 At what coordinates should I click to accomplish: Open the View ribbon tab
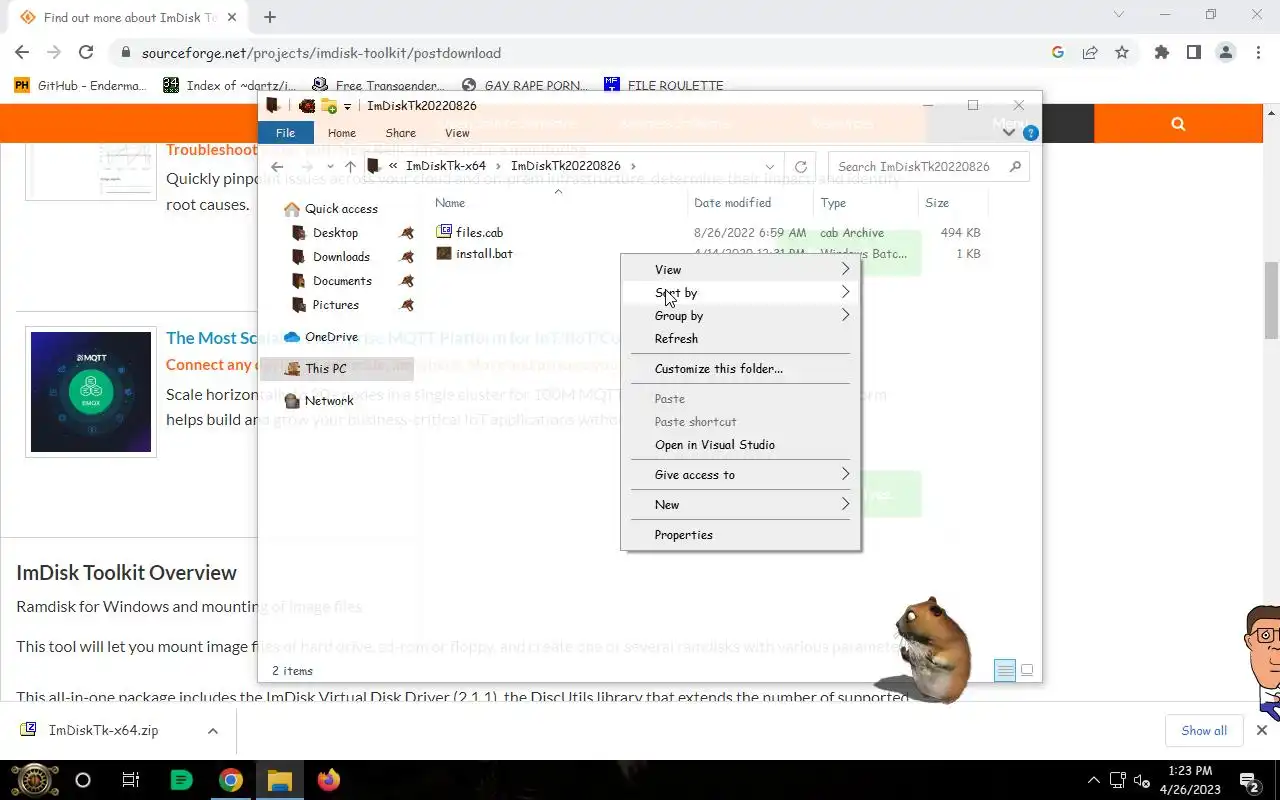[457, 133]
